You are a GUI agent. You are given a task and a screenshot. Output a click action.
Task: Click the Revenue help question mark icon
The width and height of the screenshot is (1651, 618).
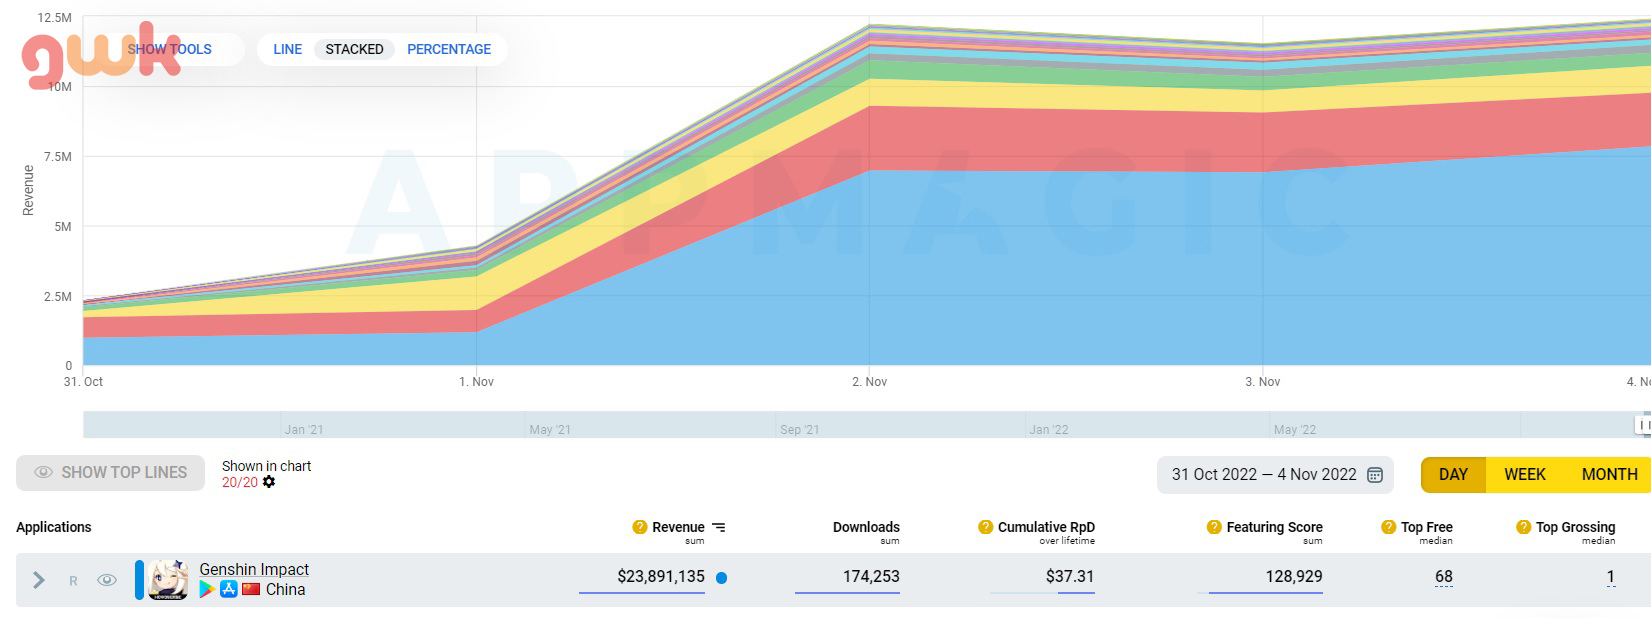tap(640, 527)
